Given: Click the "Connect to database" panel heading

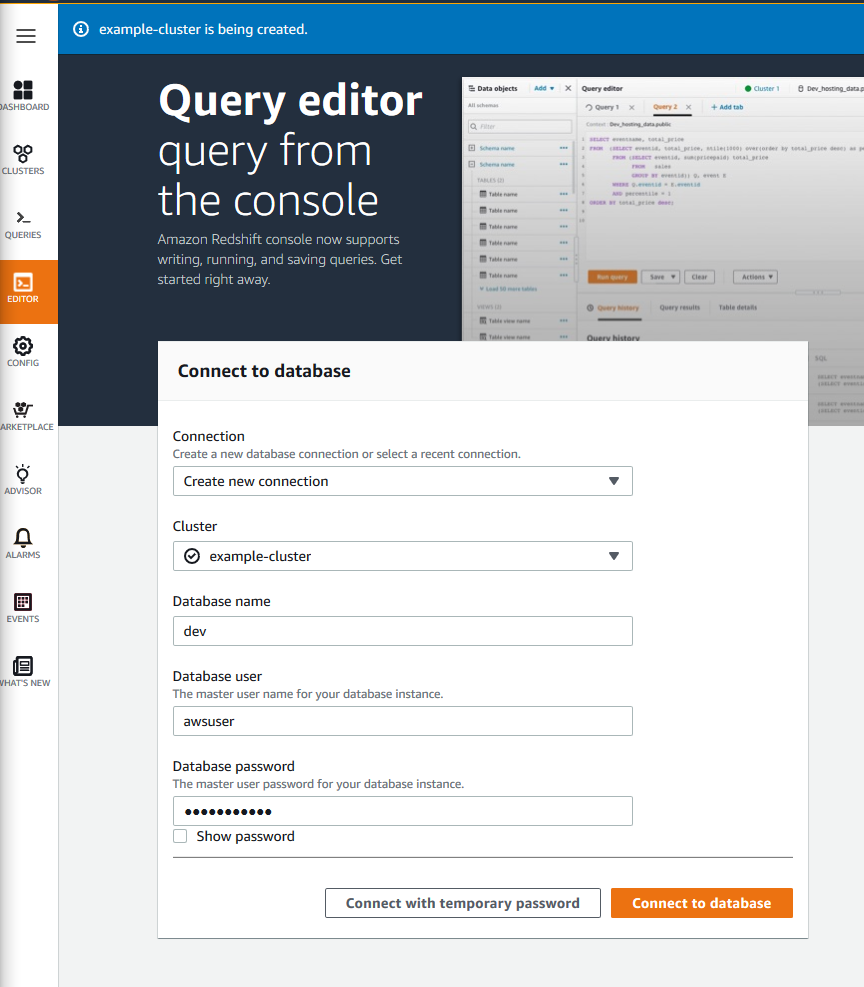Looking at the screenshot, I should [x=264, y=371].
